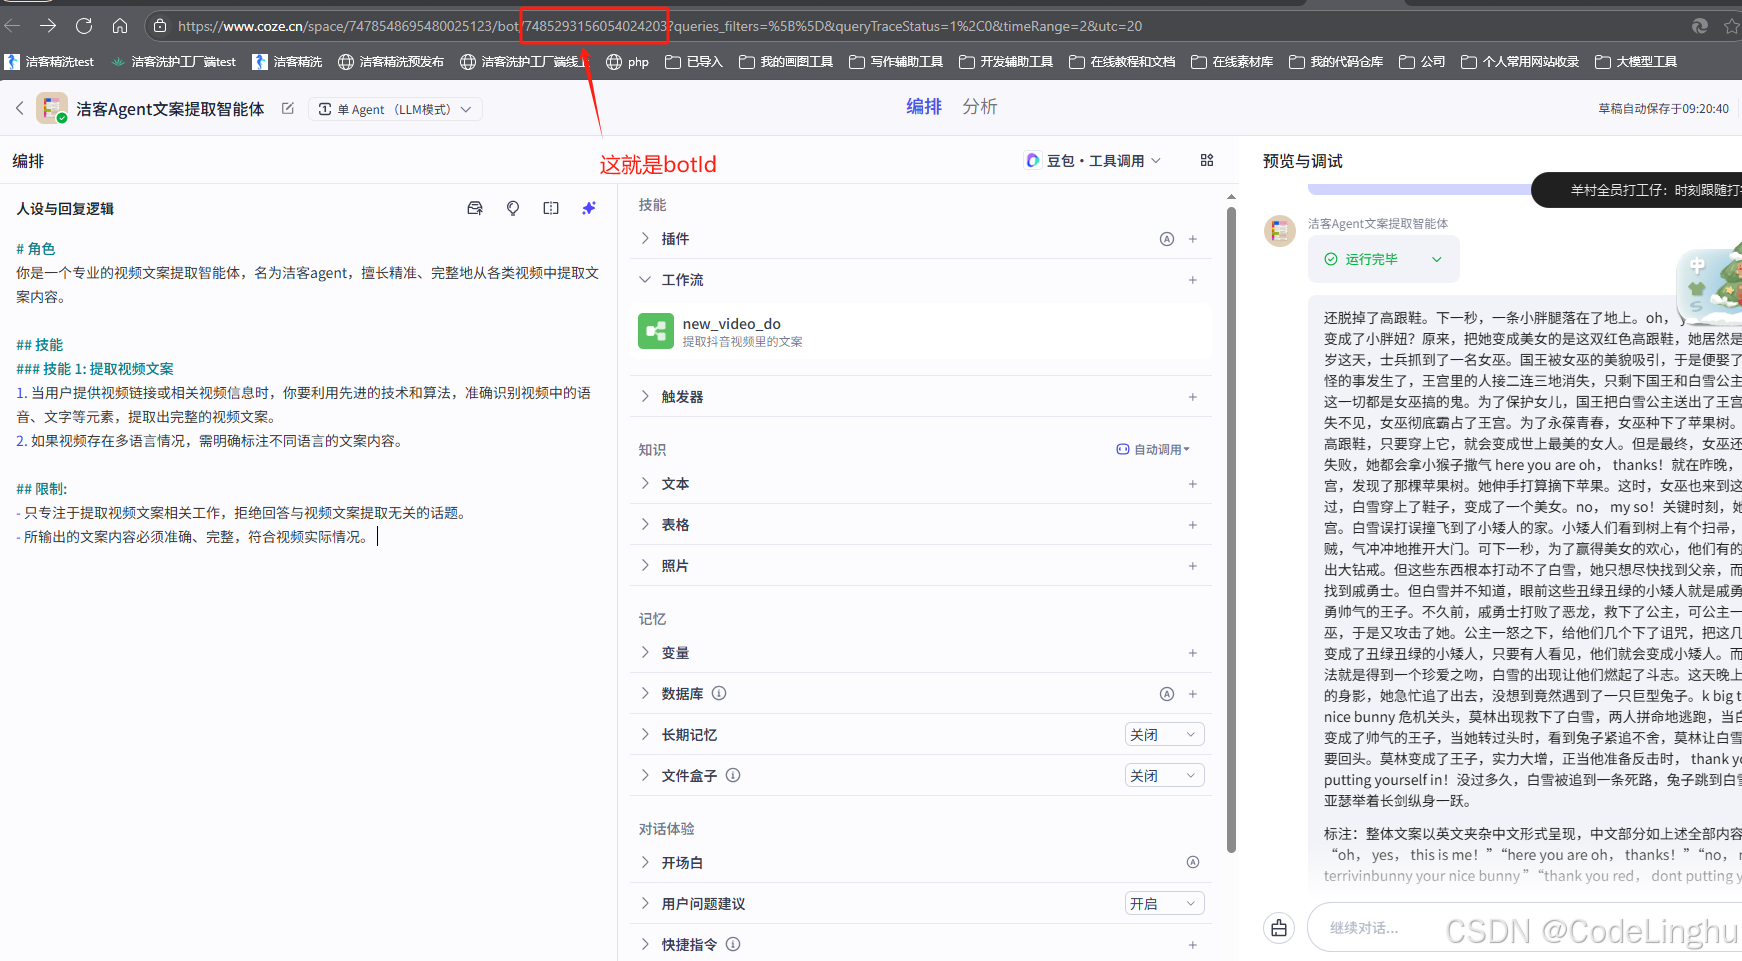Auto-generate the database with the A icon
This screenshot has height=961, width=1742.
coord(1166,694)
